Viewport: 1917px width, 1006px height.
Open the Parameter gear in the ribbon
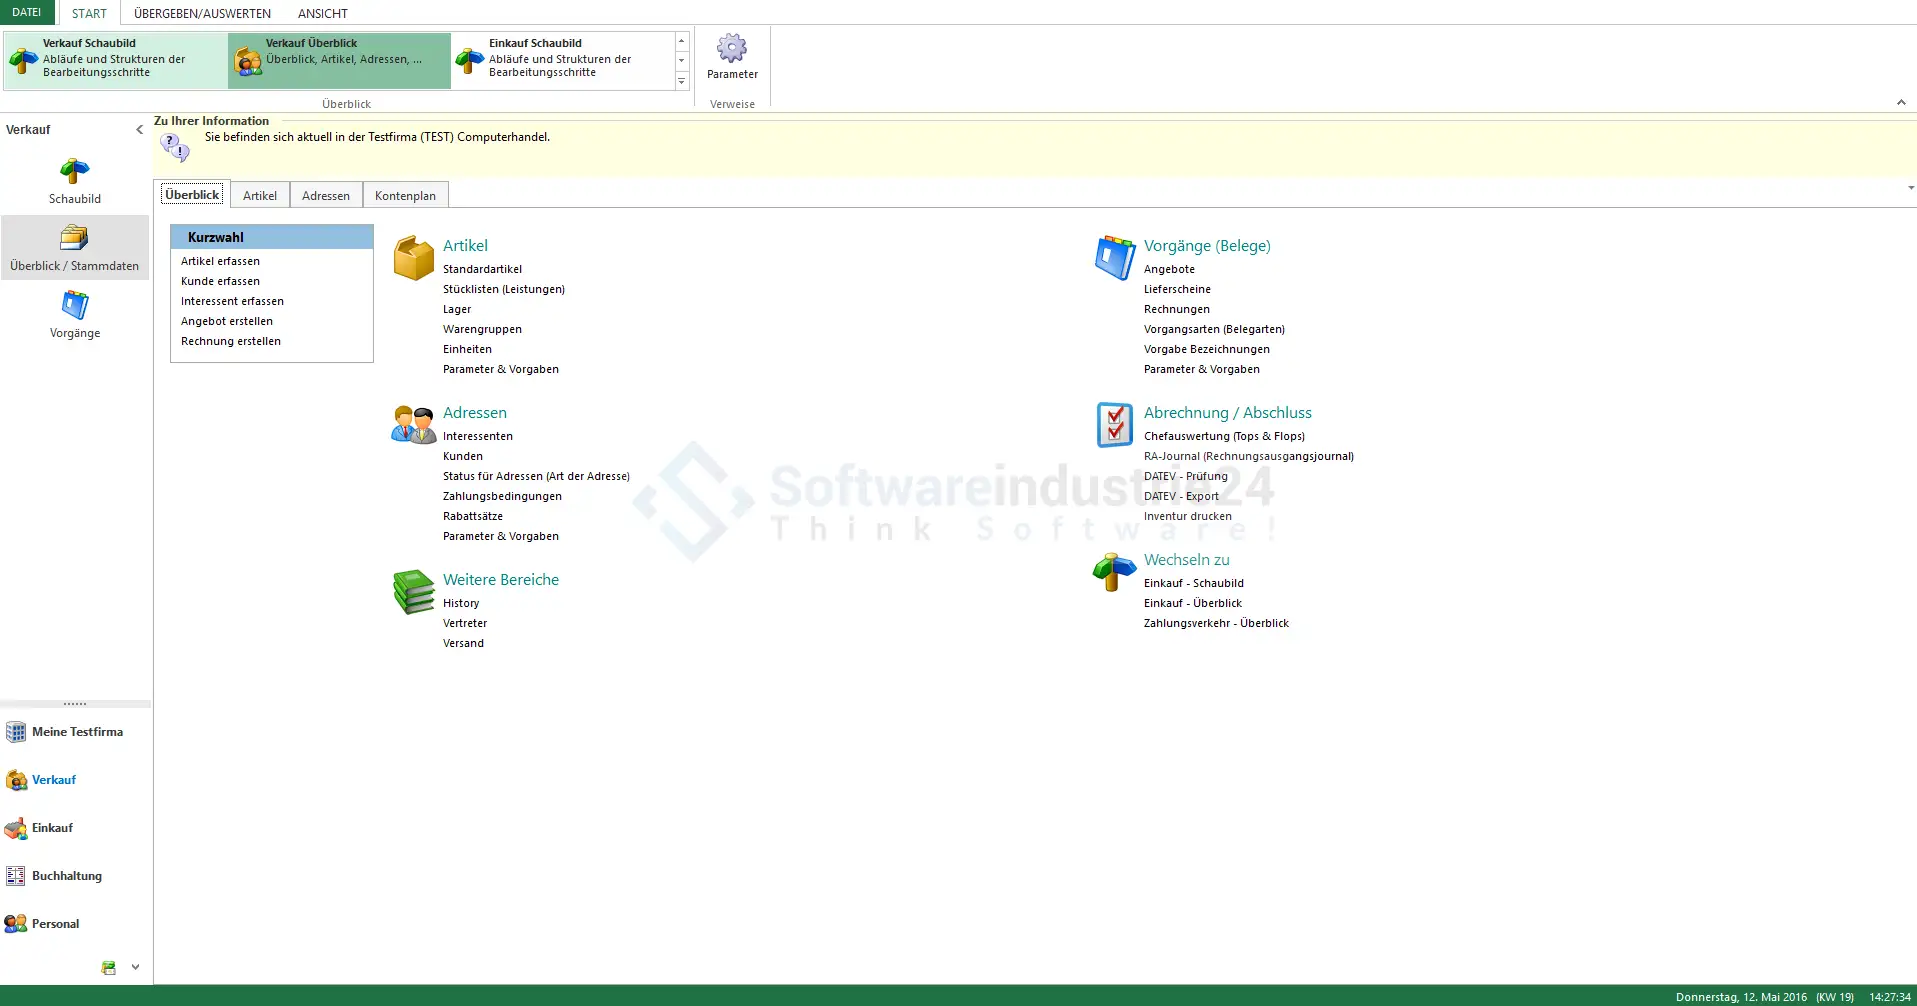[x=732, y=57]
